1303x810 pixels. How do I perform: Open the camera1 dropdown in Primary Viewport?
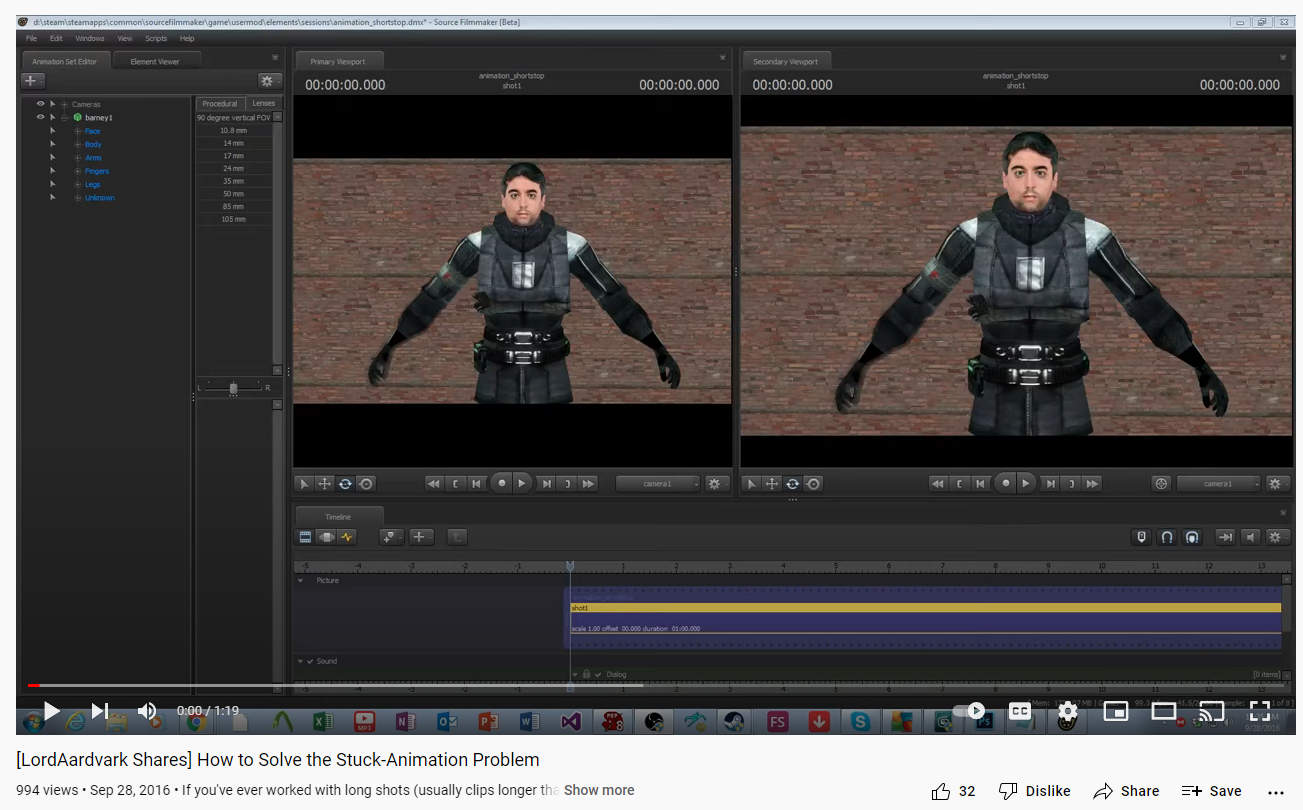(x=657, y=484)
